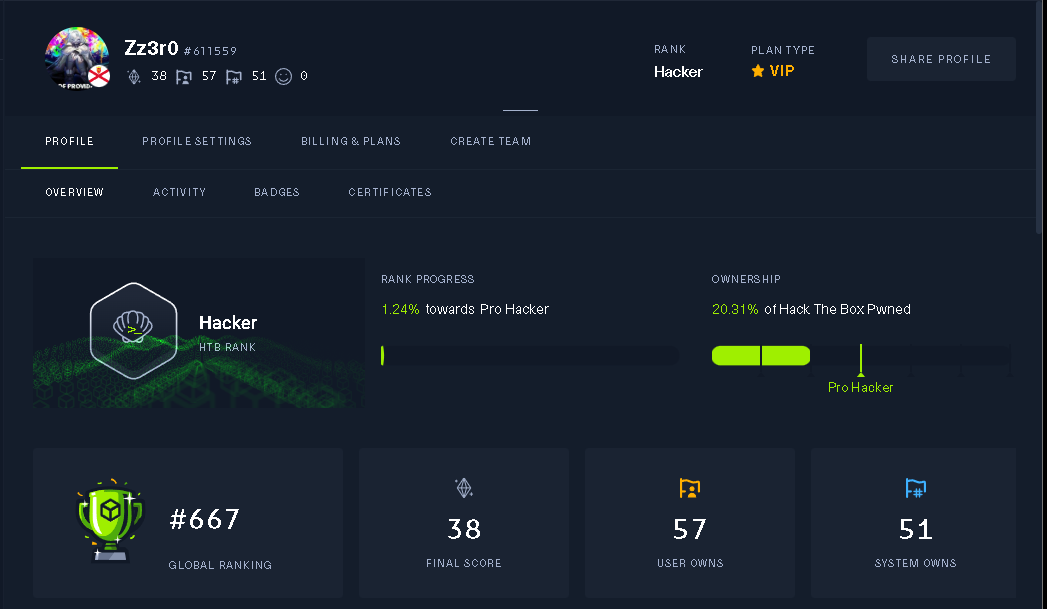Viewport: 1047px width, 609px height.
Task: Click the 20.31% ownership value
Action: (735, 309)
